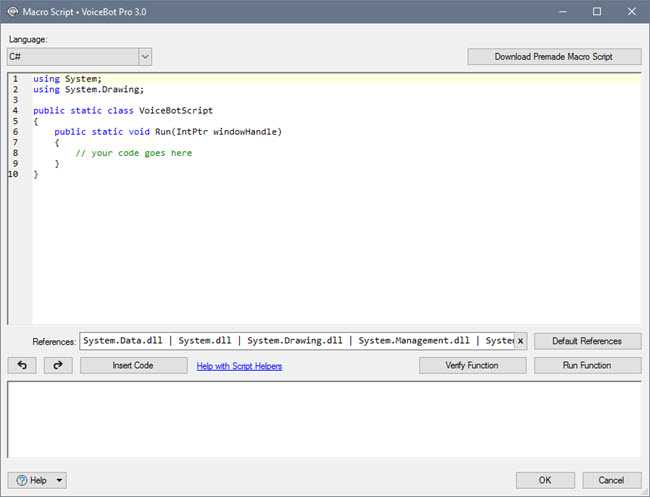
Task: Click the Default References button
Action: [x=587, y=341]
